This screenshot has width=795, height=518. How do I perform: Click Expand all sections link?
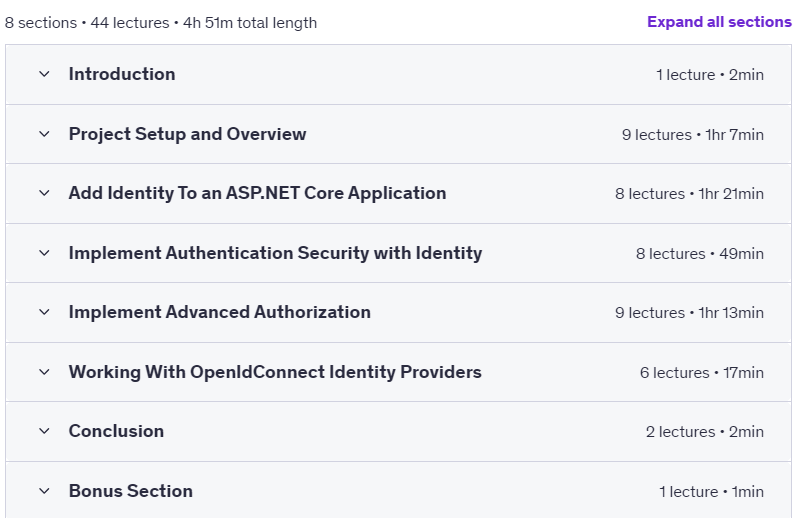tap(719, 22)
